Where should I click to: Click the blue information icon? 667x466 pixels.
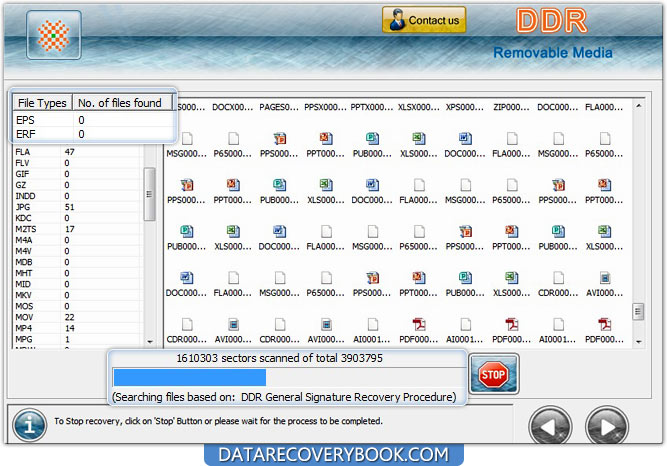pyautogui.click(x=29, y=425)
